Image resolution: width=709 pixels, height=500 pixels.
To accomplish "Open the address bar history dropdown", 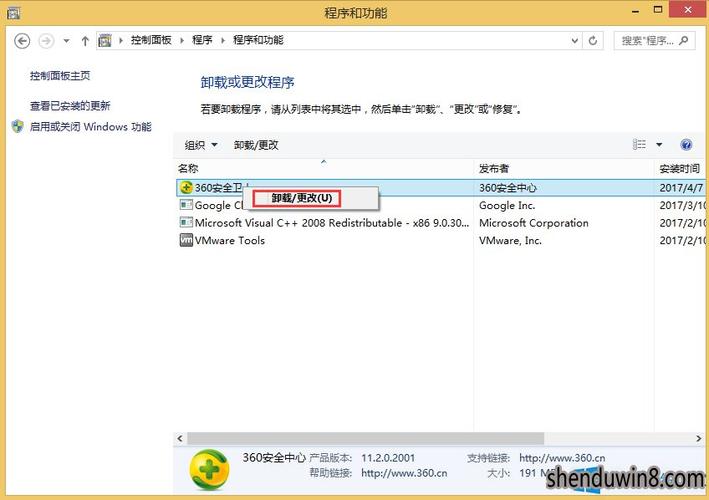I will pos(573,41).
